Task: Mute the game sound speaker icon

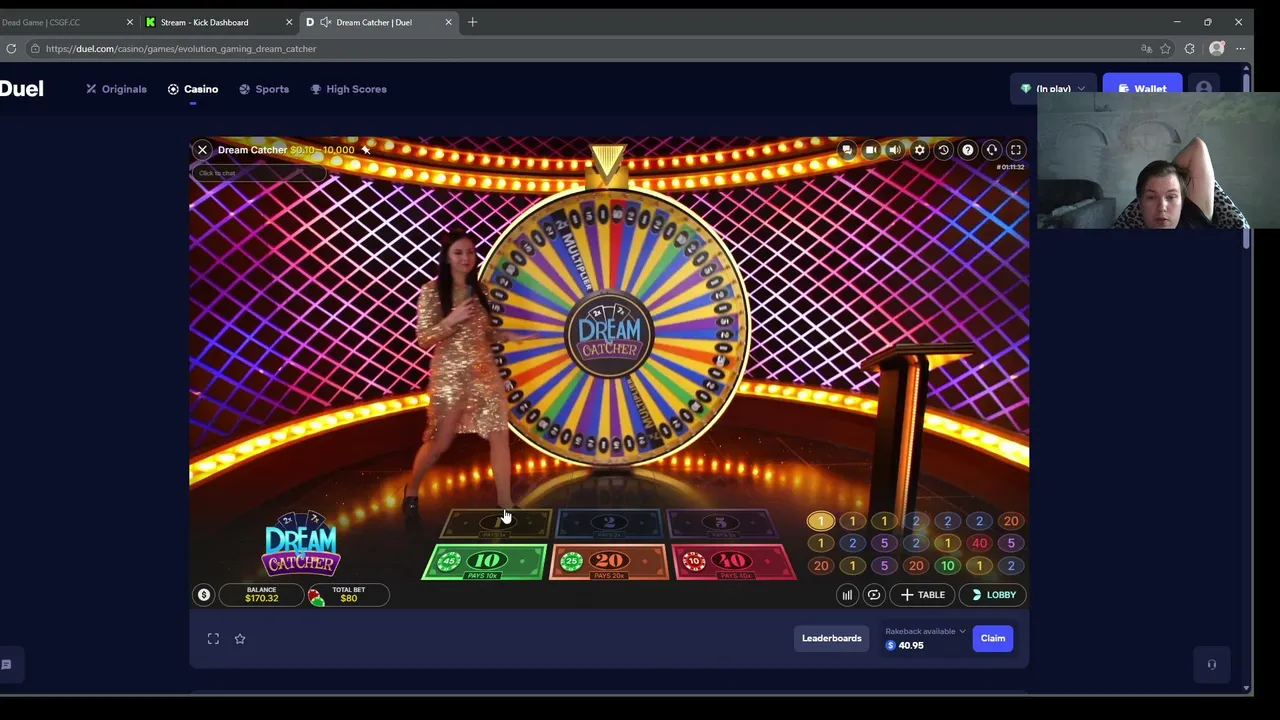Action: 895,150
